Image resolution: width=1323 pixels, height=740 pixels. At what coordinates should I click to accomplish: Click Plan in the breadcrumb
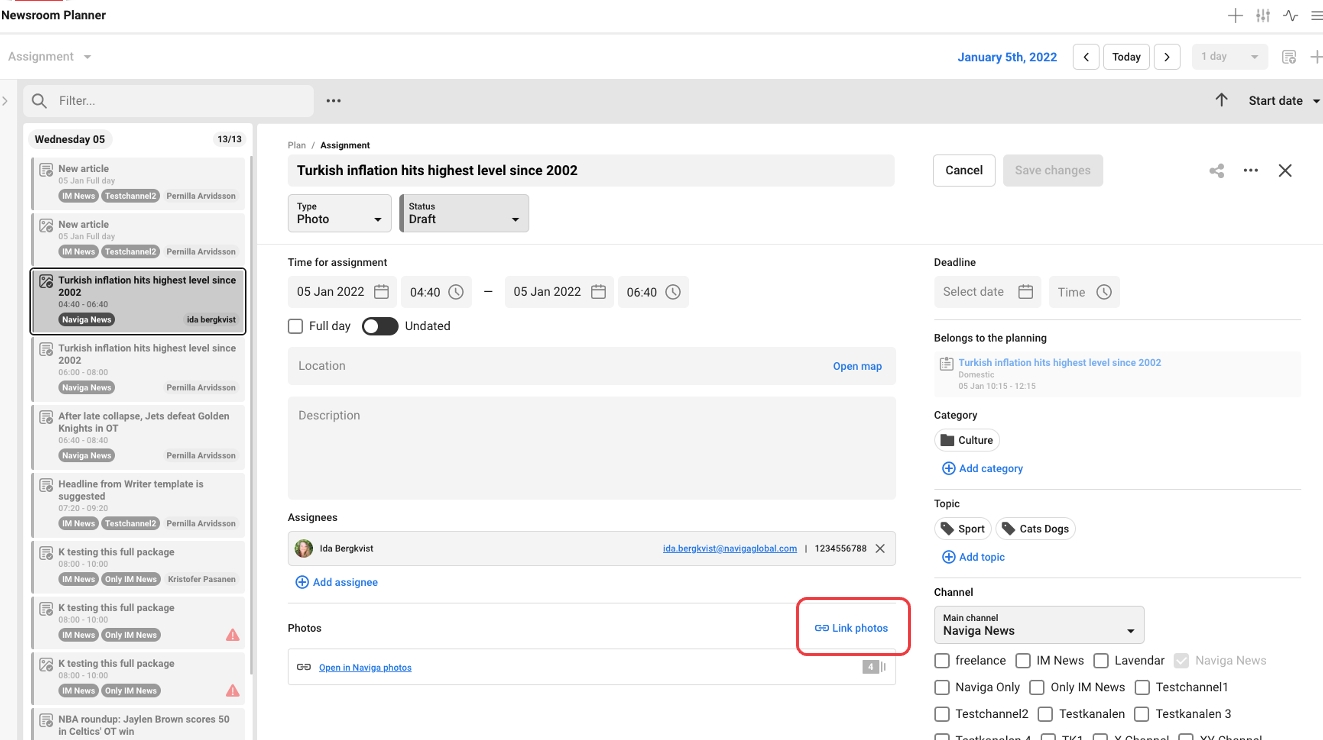click(296, 146)
